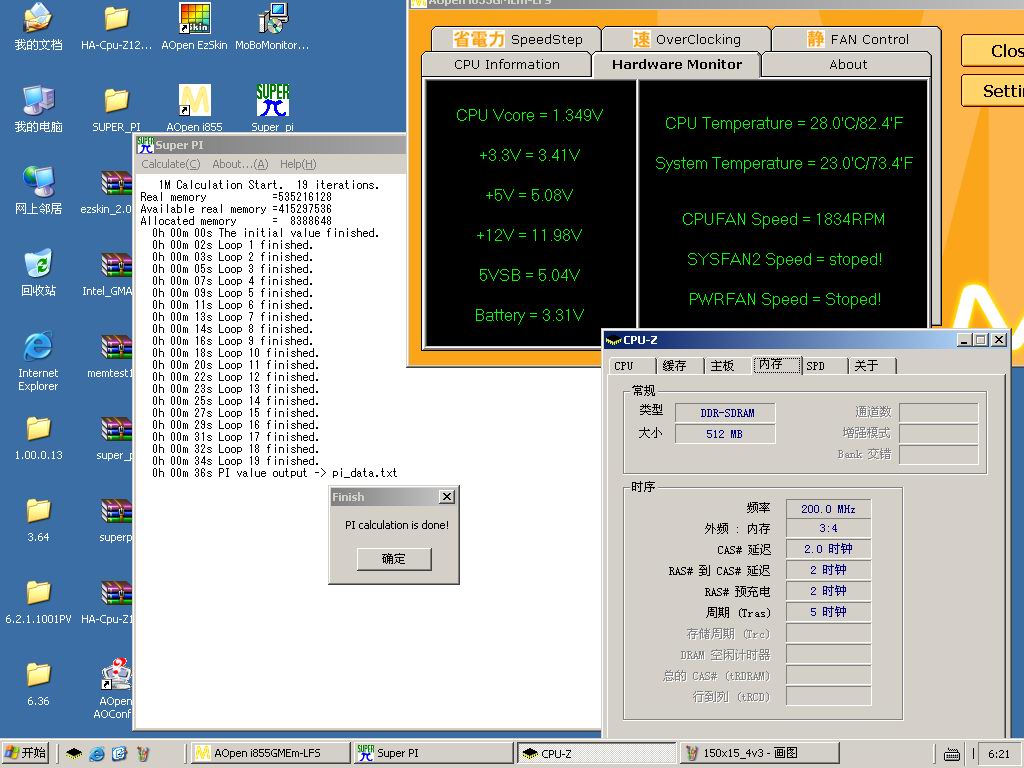Select the 内存 tab in CPU-Z
This screenshot has height=768, width=1024.
click(x=776, y=364)
